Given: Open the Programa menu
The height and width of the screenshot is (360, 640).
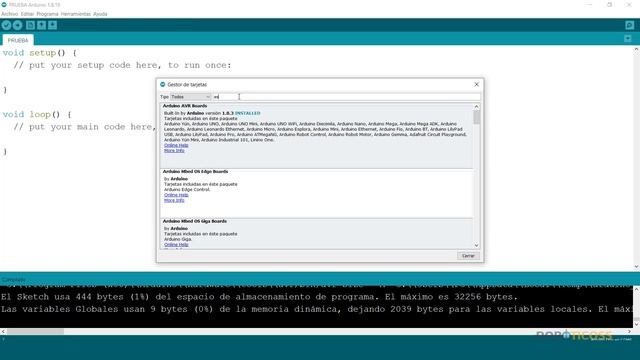Looking at the screenshot, I should pyautogui.click(x=47, y=14).
